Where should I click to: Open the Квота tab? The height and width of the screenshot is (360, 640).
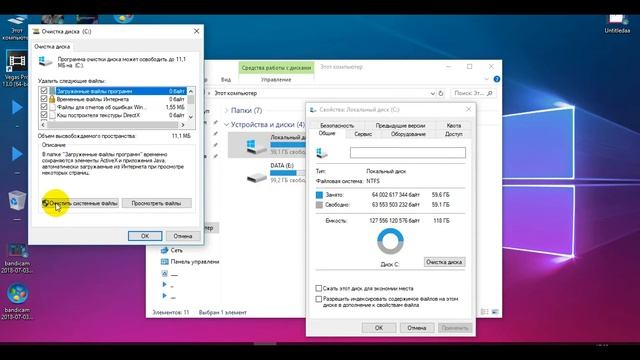click(453, 126)
